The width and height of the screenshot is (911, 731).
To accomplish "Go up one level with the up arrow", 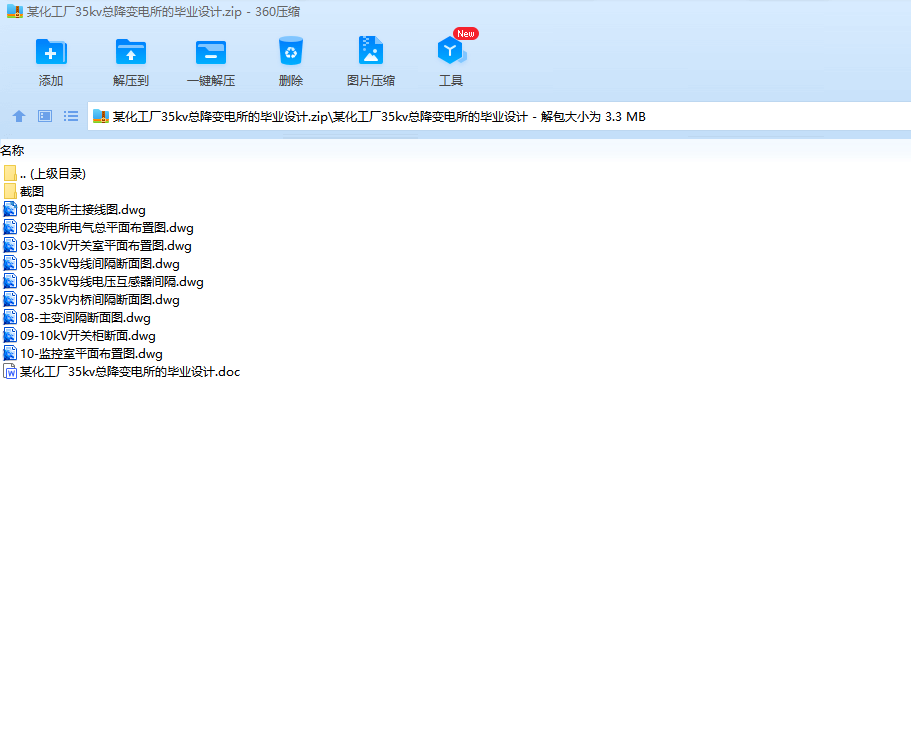I will [19, 116].
